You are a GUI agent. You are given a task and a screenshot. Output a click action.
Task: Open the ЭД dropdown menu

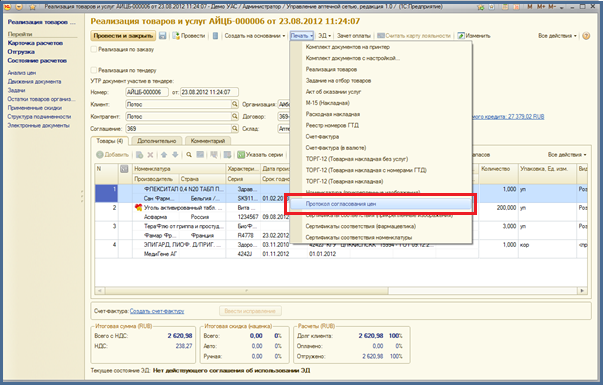(x=324, y=36)
